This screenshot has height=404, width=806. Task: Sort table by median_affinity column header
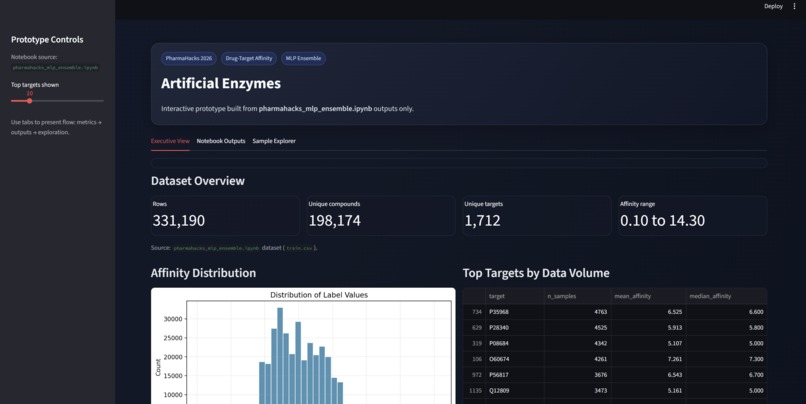click(726, 296)
